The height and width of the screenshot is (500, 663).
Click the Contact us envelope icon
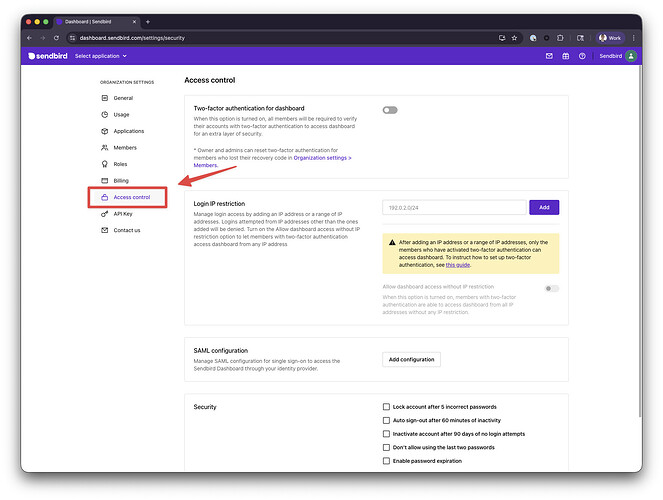pyautogui.click(x=104, y=230)
